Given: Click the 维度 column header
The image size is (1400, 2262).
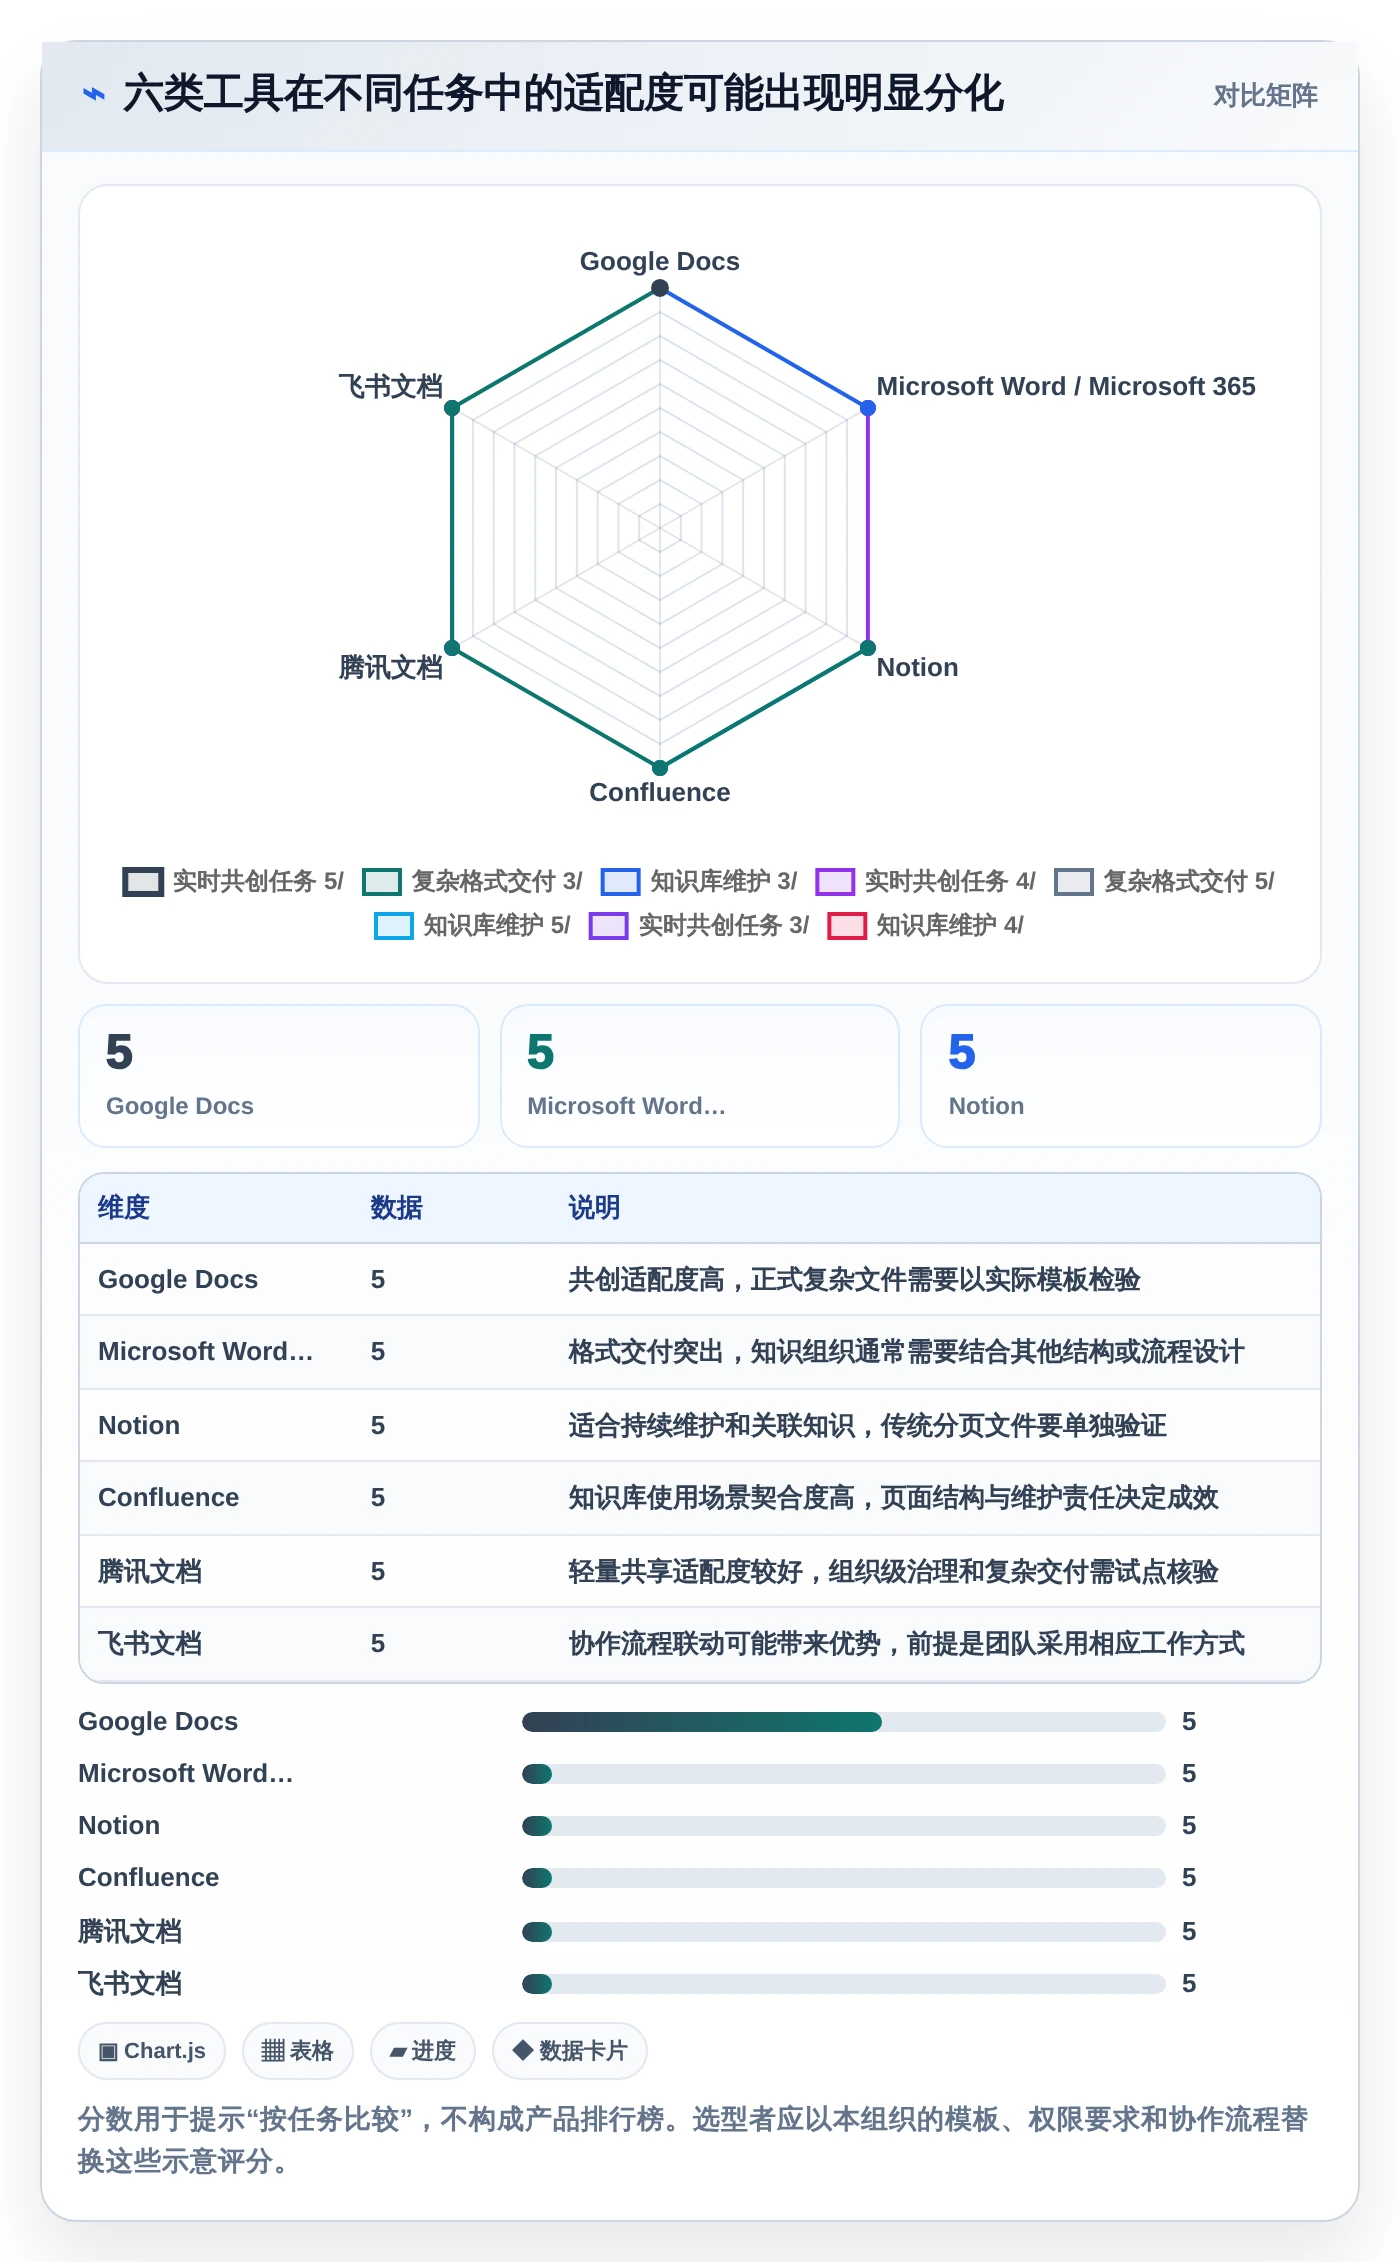Looking at the screenshot, I should click(124, 1207).
